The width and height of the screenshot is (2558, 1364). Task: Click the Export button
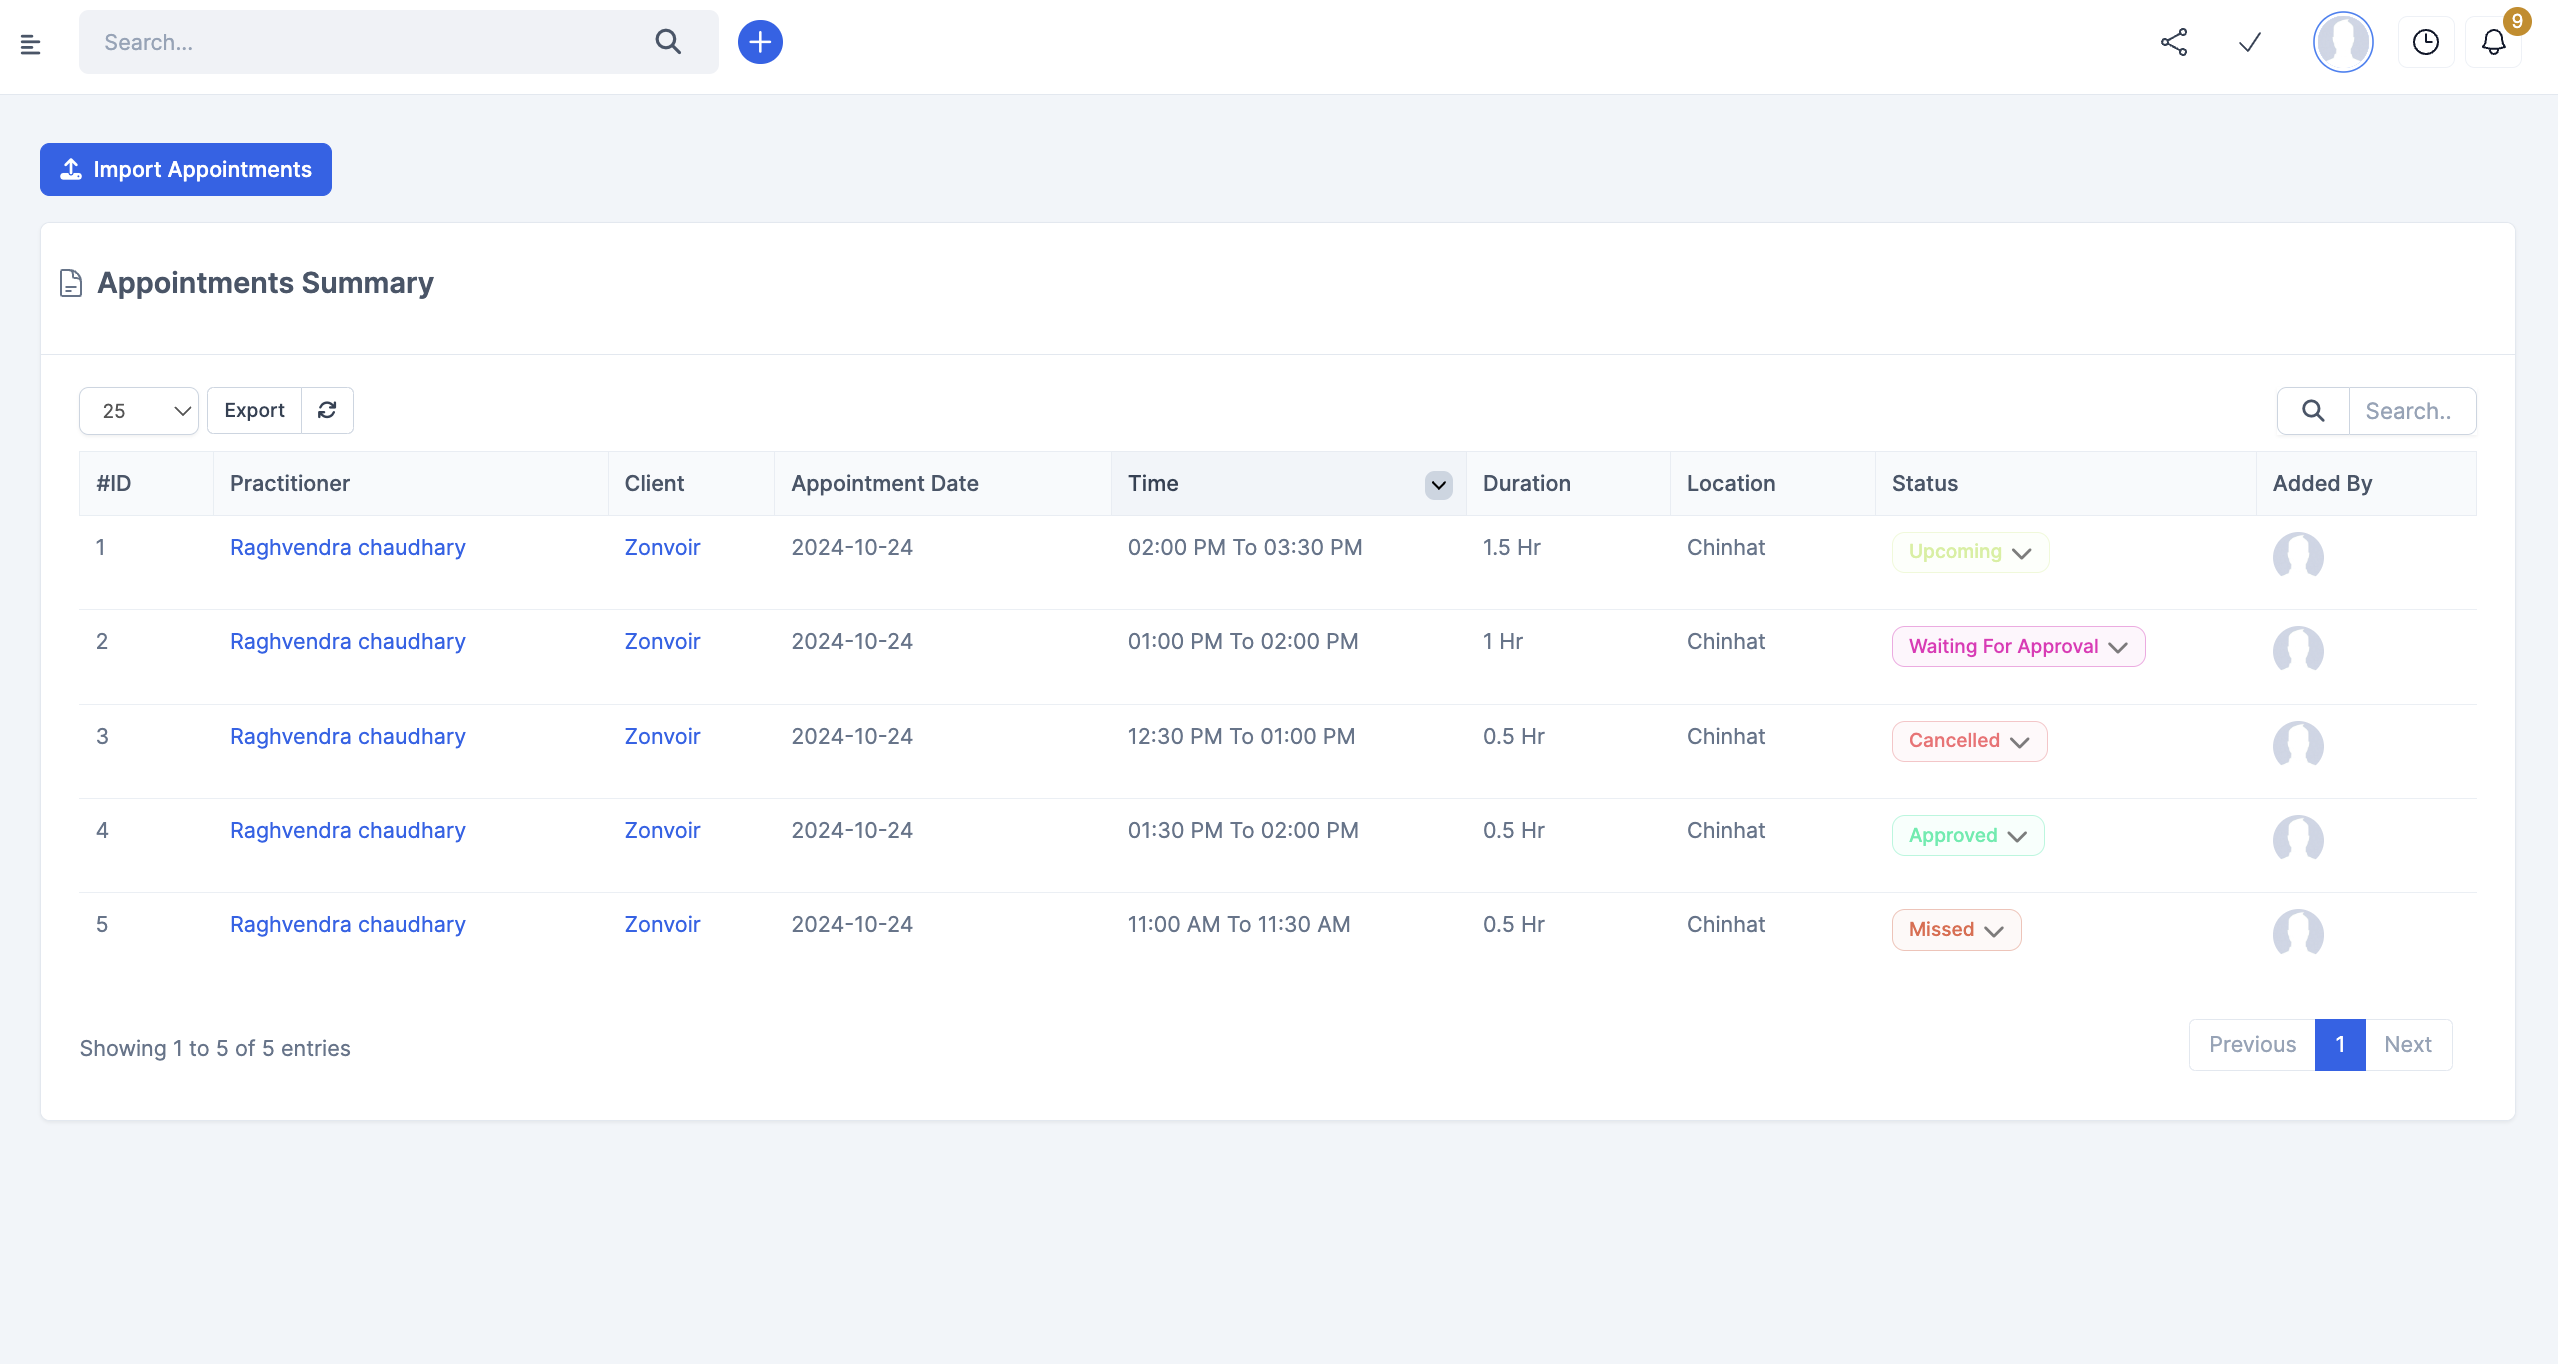tap(254, 410)
